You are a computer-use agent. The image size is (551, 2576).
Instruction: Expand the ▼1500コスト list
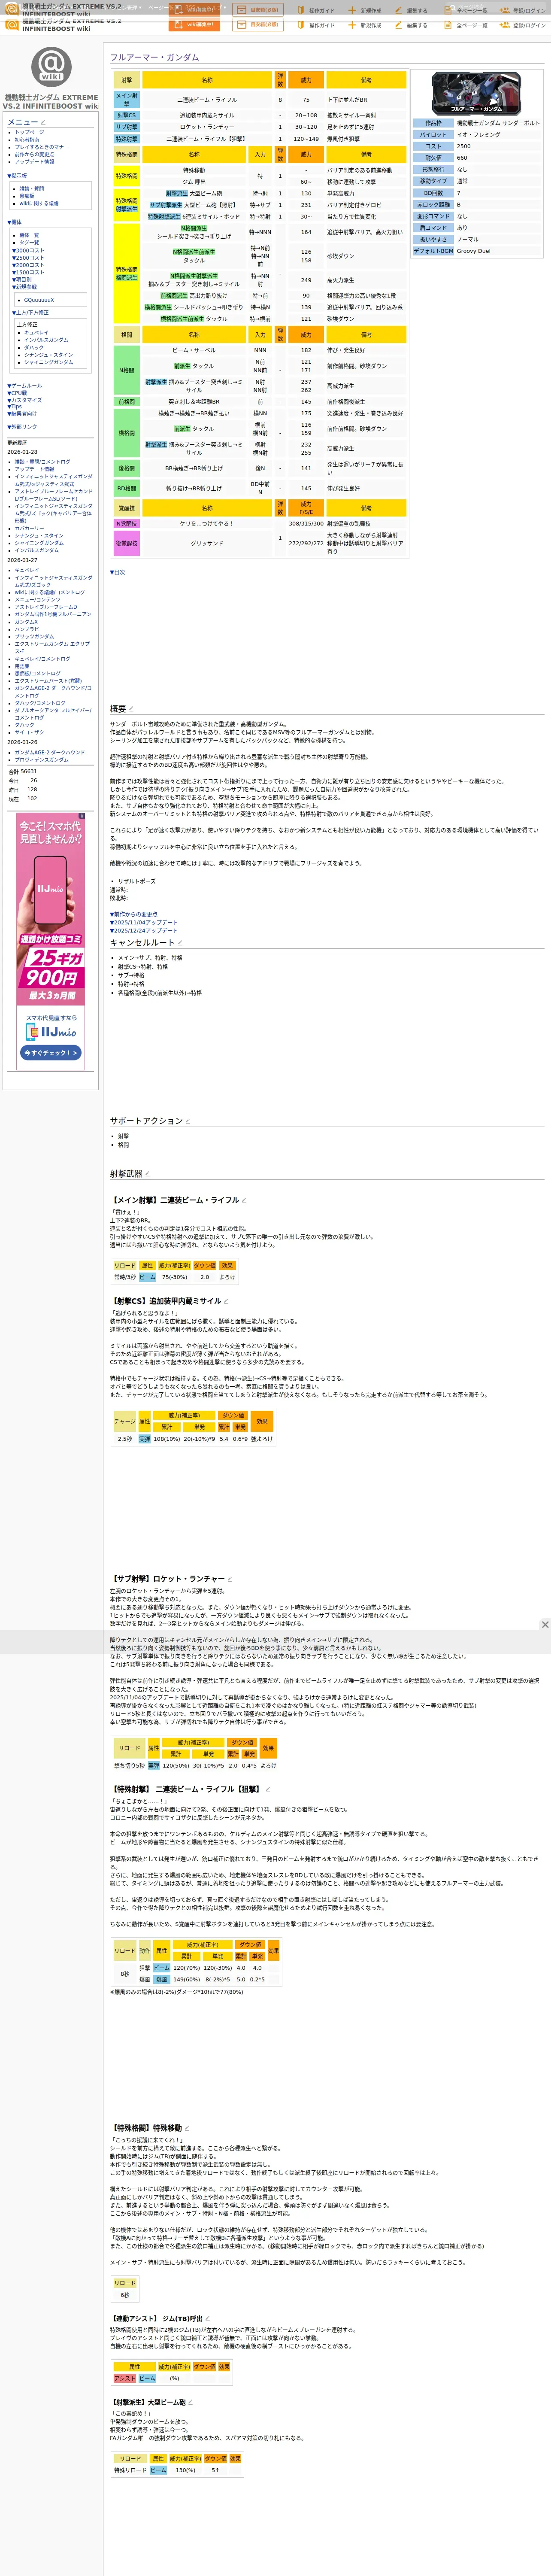(28, 272)
